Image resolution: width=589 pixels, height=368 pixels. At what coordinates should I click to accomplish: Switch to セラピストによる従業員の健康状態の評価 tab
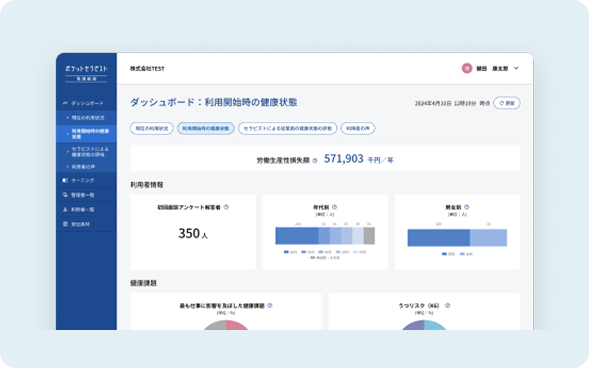287,128
